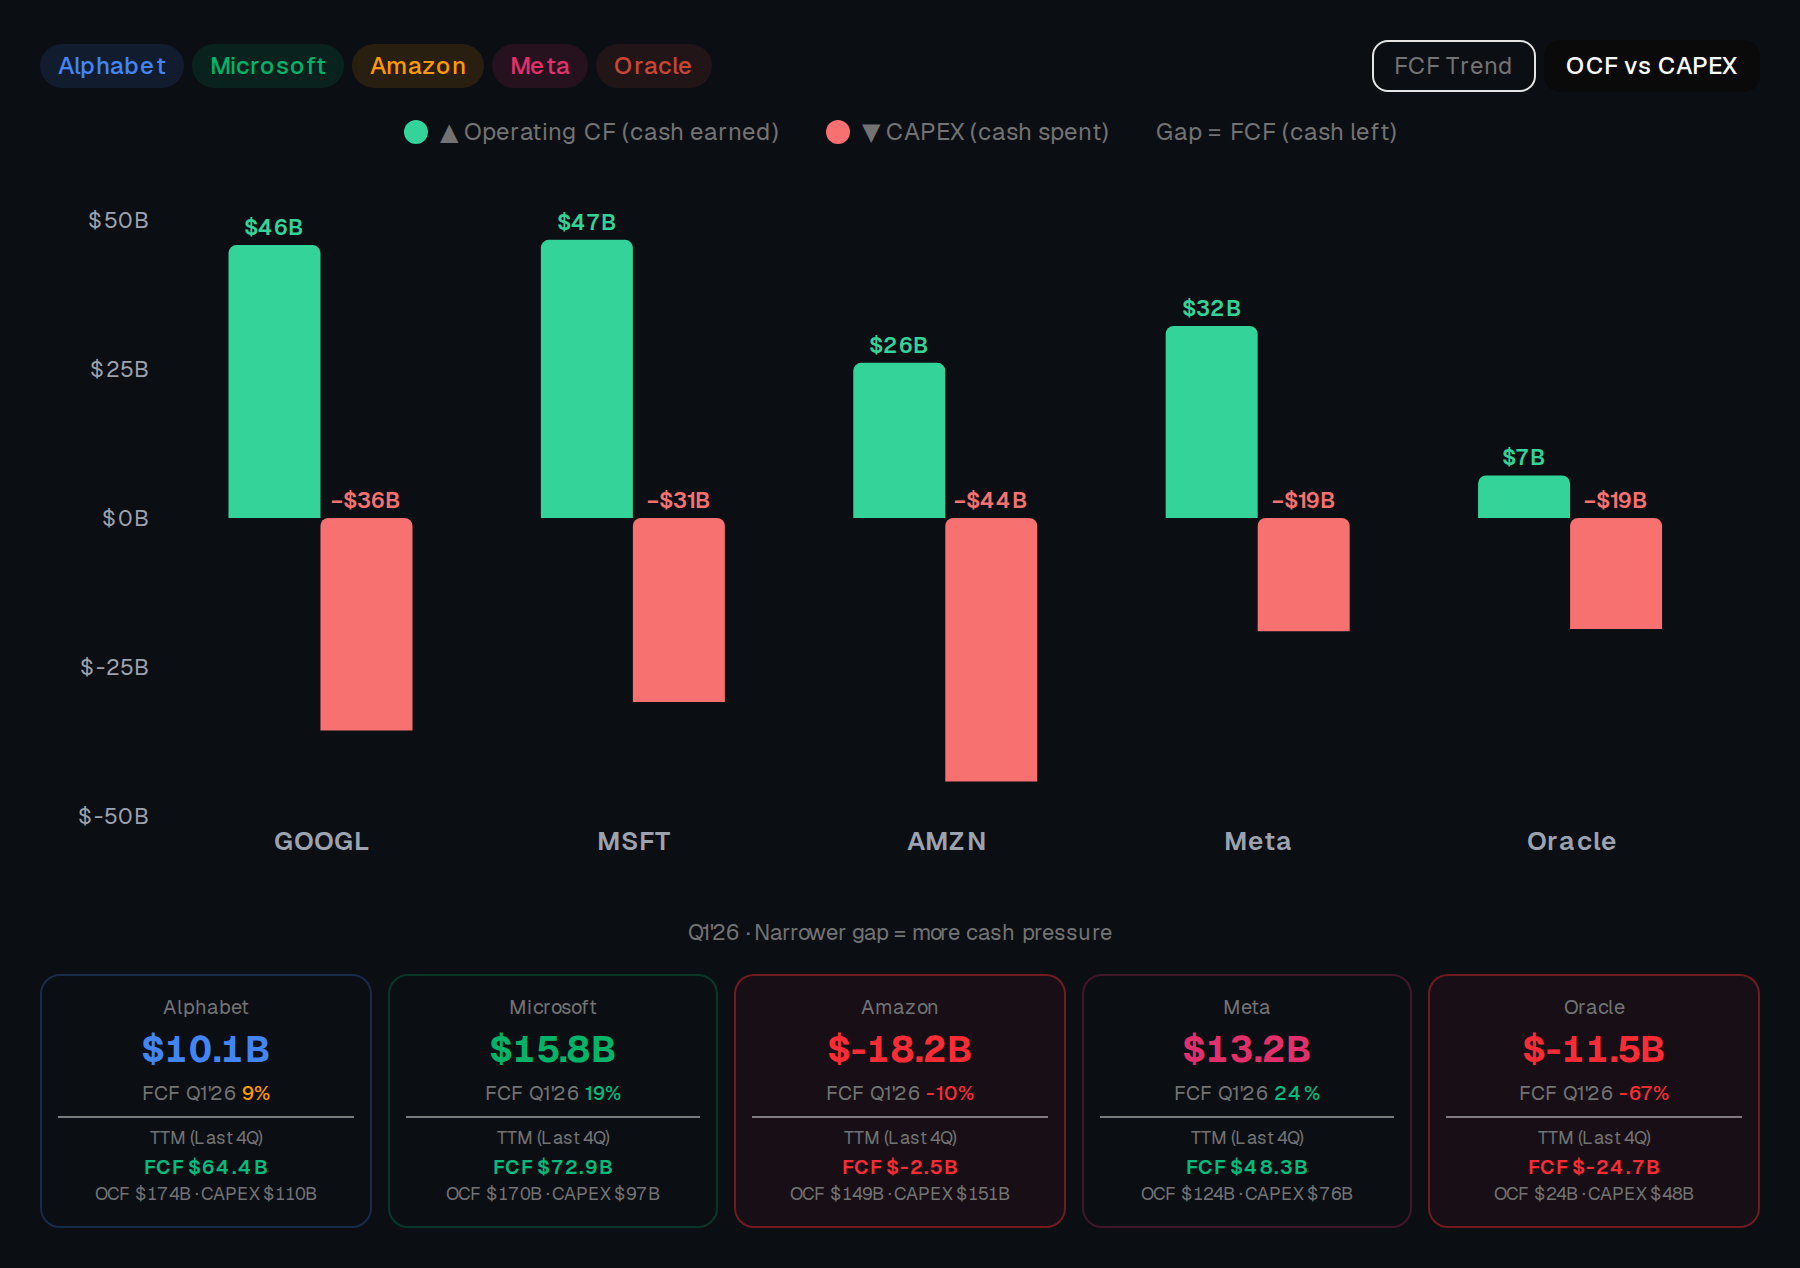
Task: Click Alphabet TTM 'FCF $64.4B' value
Action: [206, 1167]
